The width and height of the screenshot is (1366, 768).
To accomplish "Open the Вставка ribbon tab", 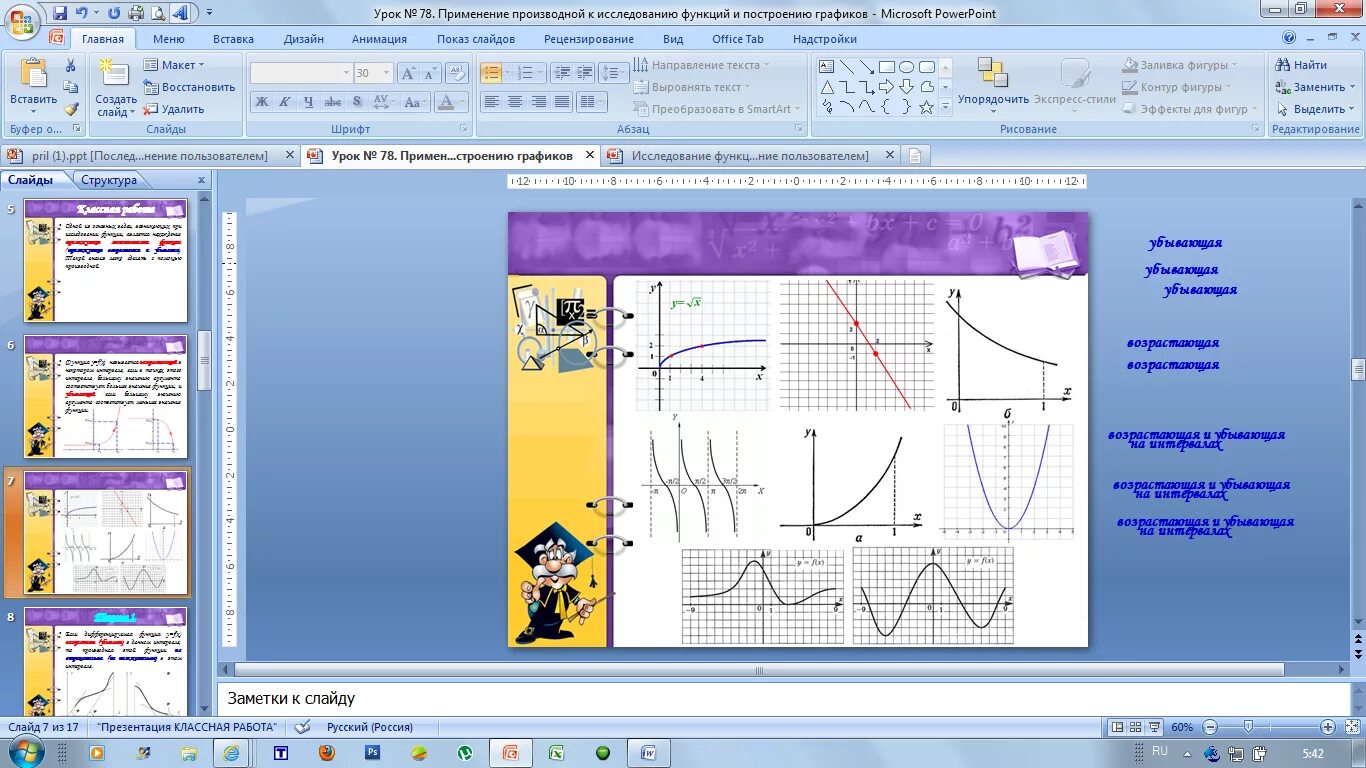I will pyautogui.click(x=233, y=39).
